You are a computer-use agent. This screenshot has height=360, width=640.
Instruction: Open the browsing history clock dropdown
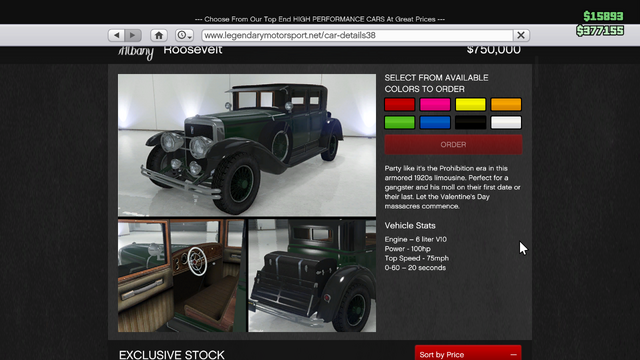pos(184,35)
